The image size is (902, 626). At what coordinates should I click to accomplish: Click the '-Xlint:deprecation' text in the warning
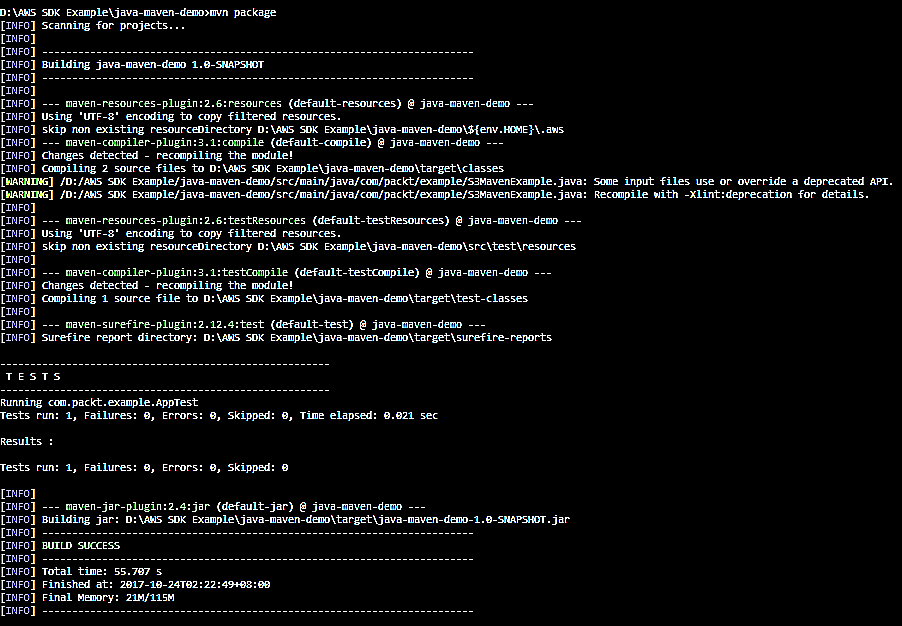[x=738, y=194]
